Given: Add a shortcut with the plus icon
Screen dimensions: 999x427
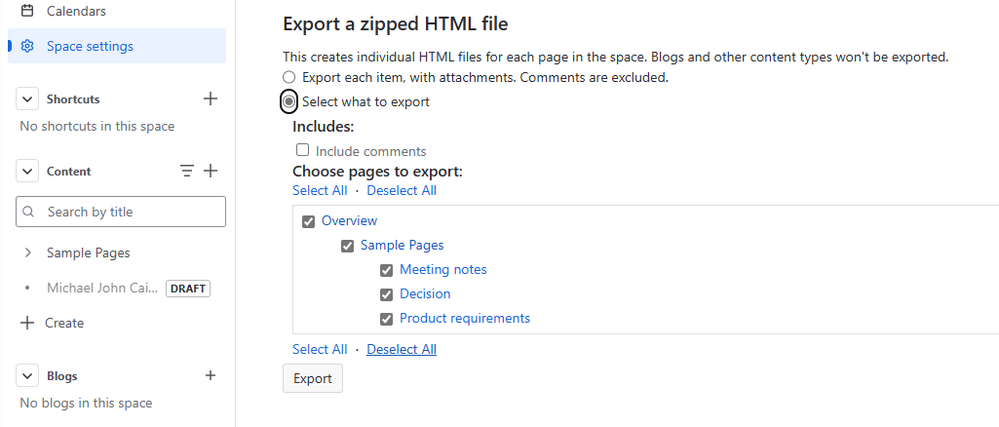Looking at the screenshot, I should tap(210, 99).
